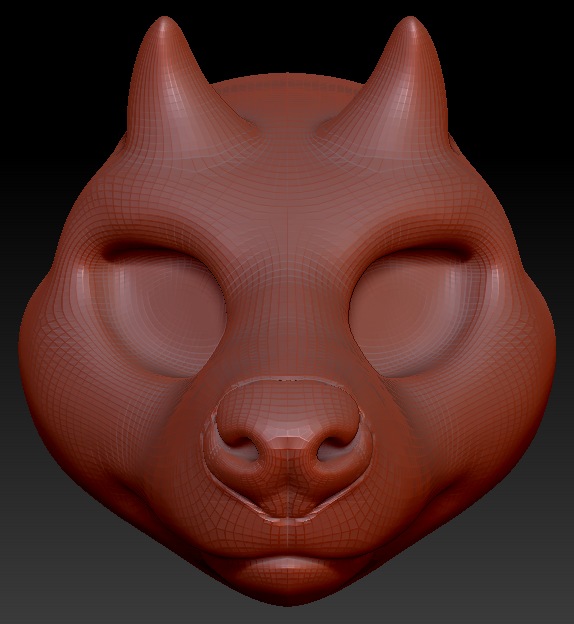Click the tip of the right horn

pos(410,23)
